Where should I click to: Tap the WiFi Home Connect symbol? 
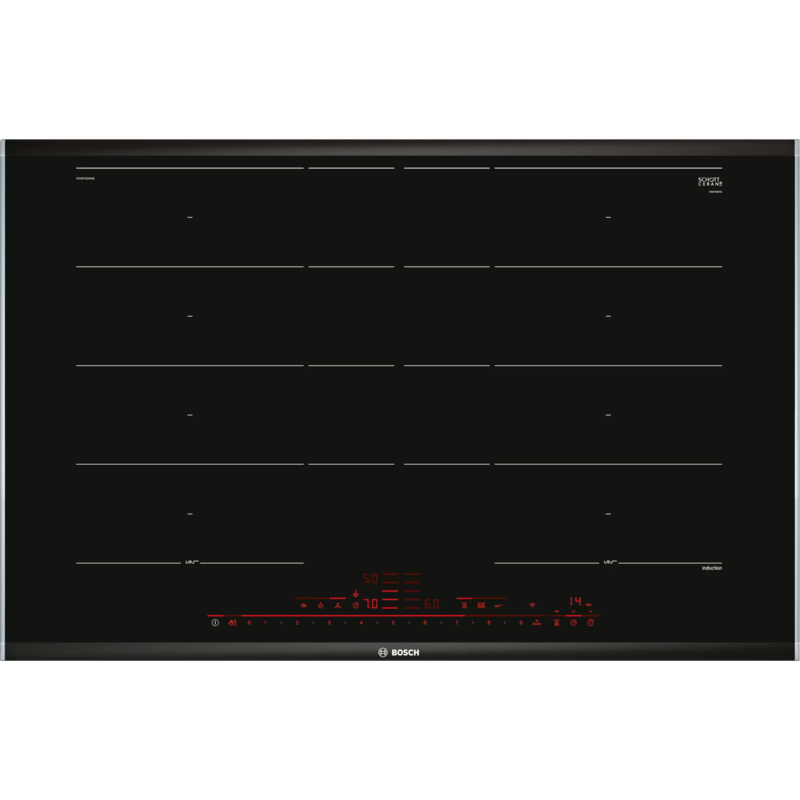(x=532, y=605)
